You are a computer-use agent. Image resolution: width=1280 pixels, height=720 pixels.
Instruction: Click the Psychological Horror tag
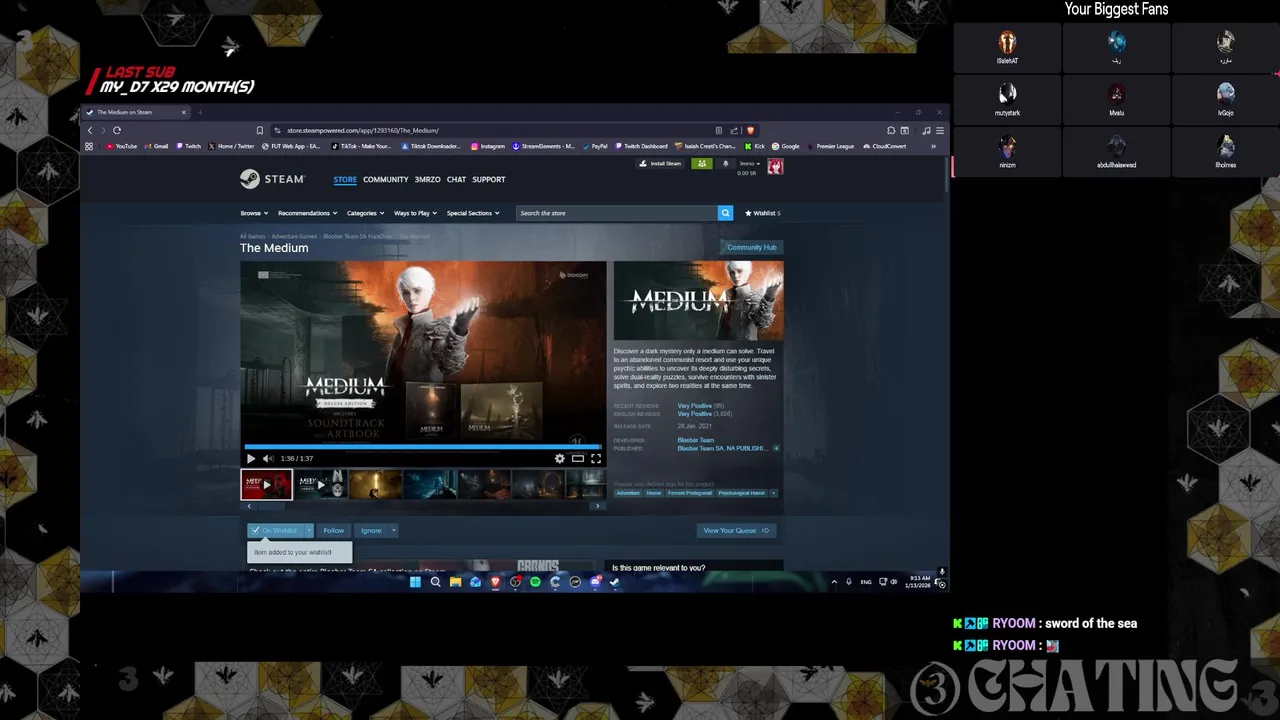741,493
